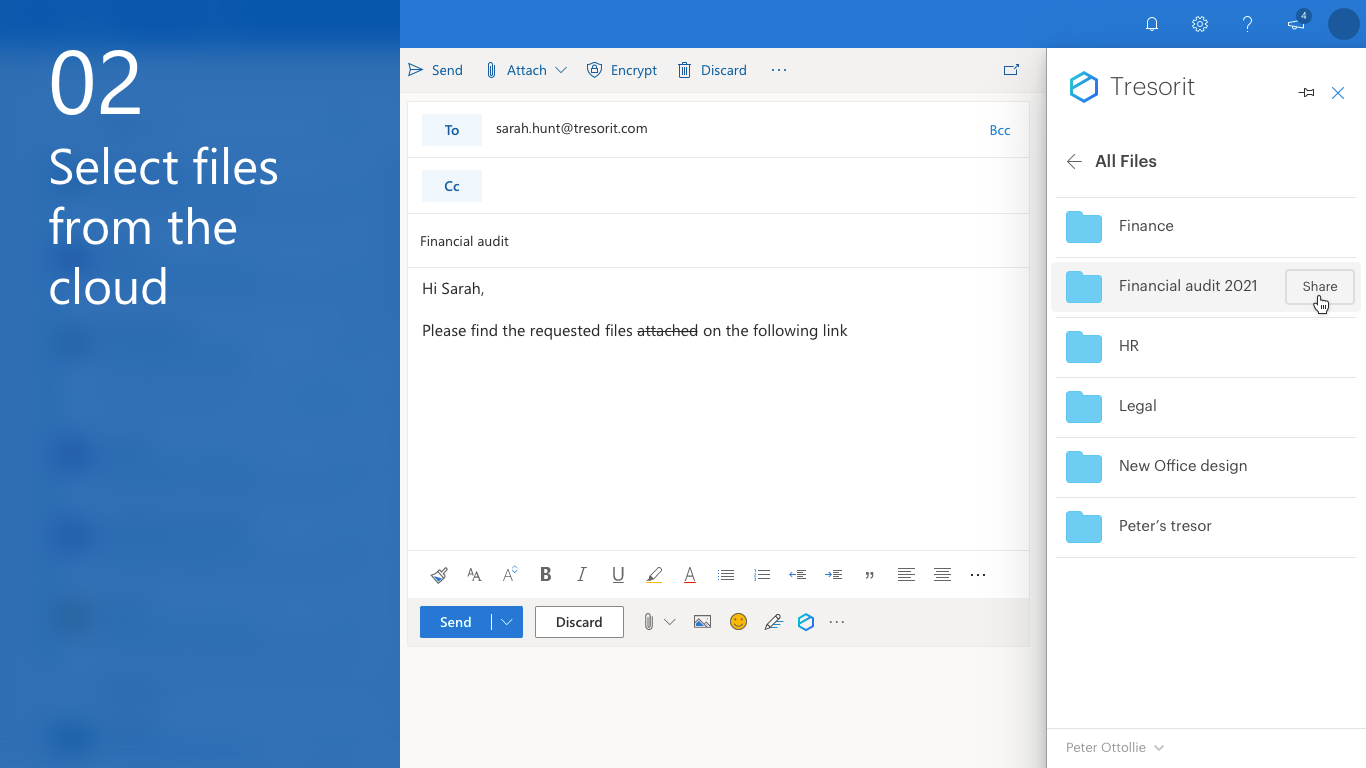This screenshot has width=1366, height=768.
Task: Open the Legal folder
Action: click(x=1206, y=407)
